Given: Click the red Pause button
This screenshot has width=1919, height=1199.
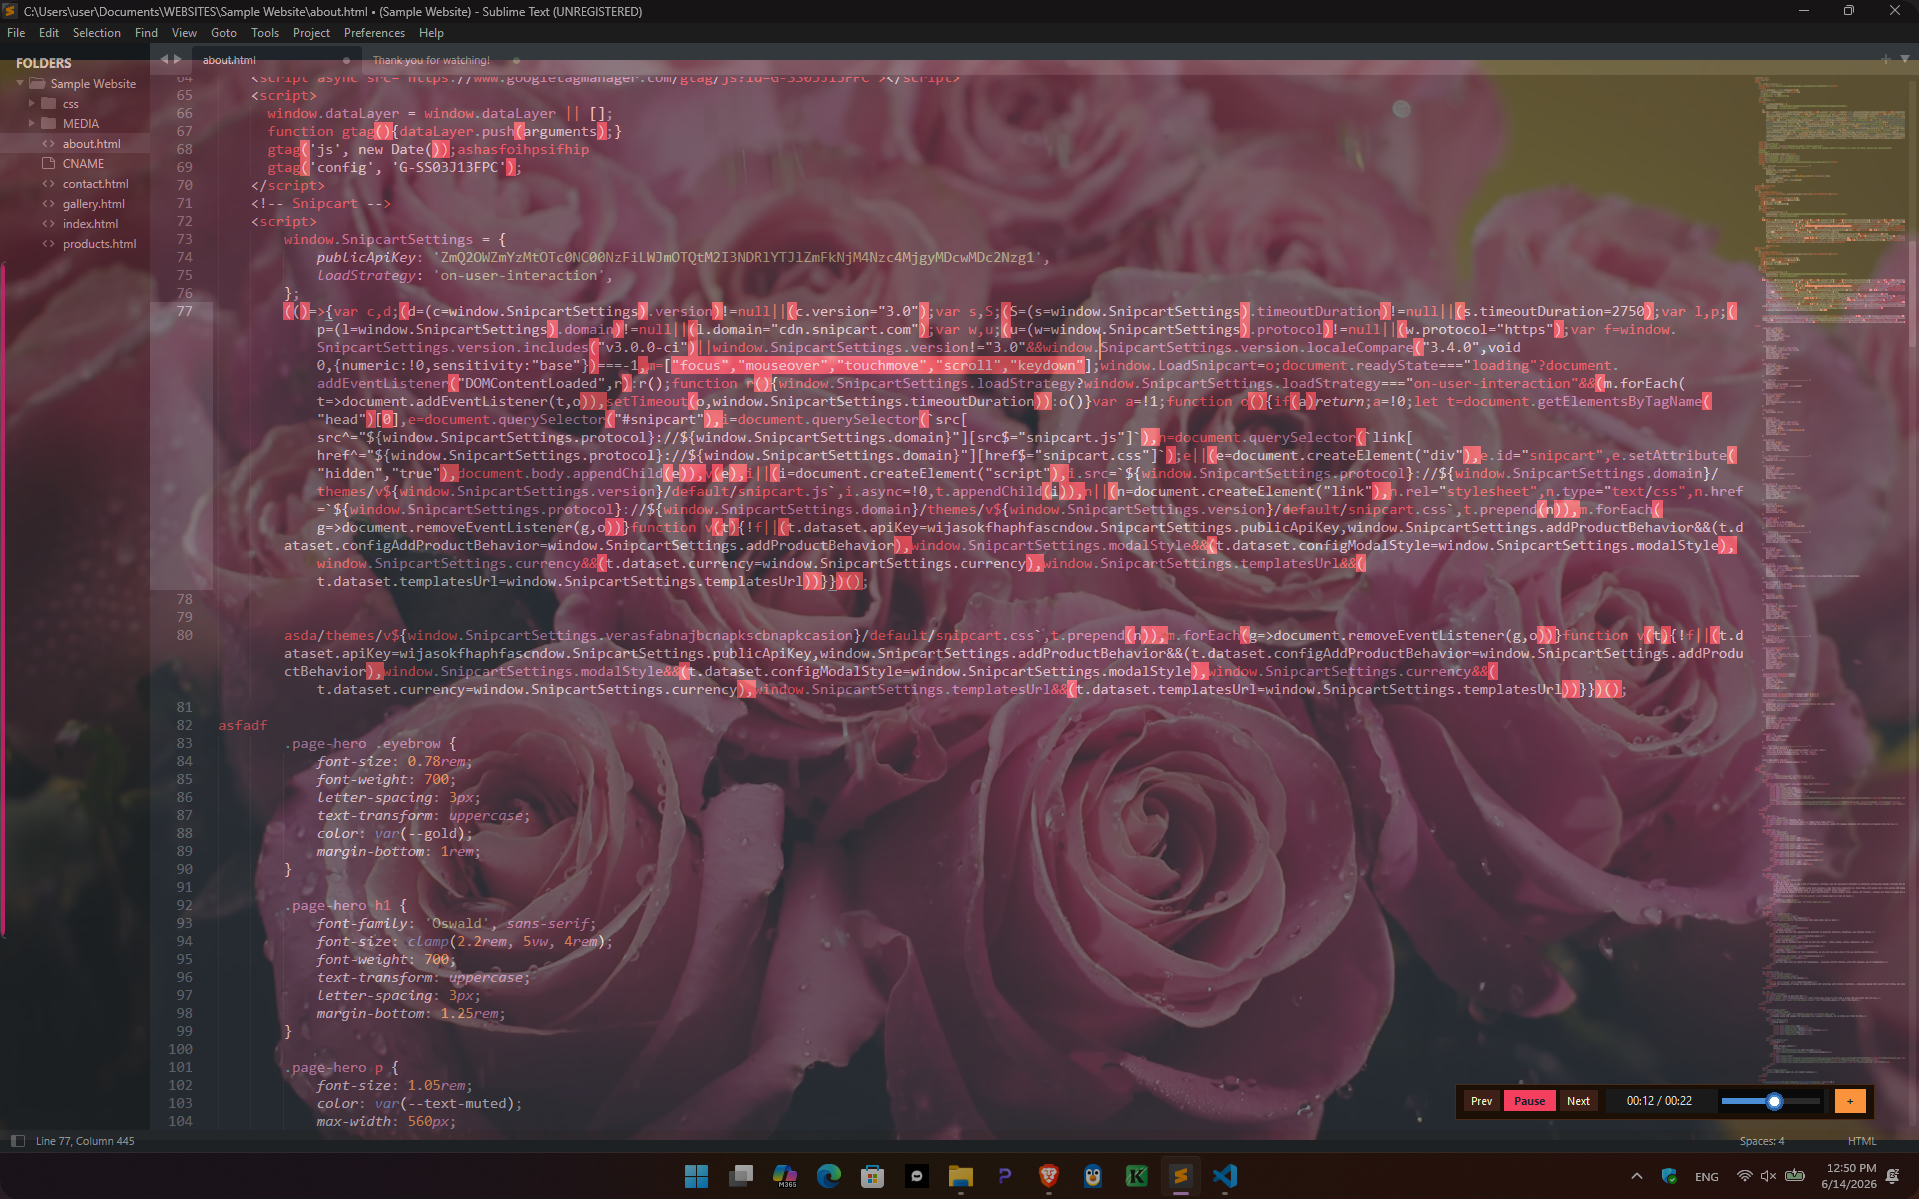Looking at the screenshot, I should click(1529, 1101).
